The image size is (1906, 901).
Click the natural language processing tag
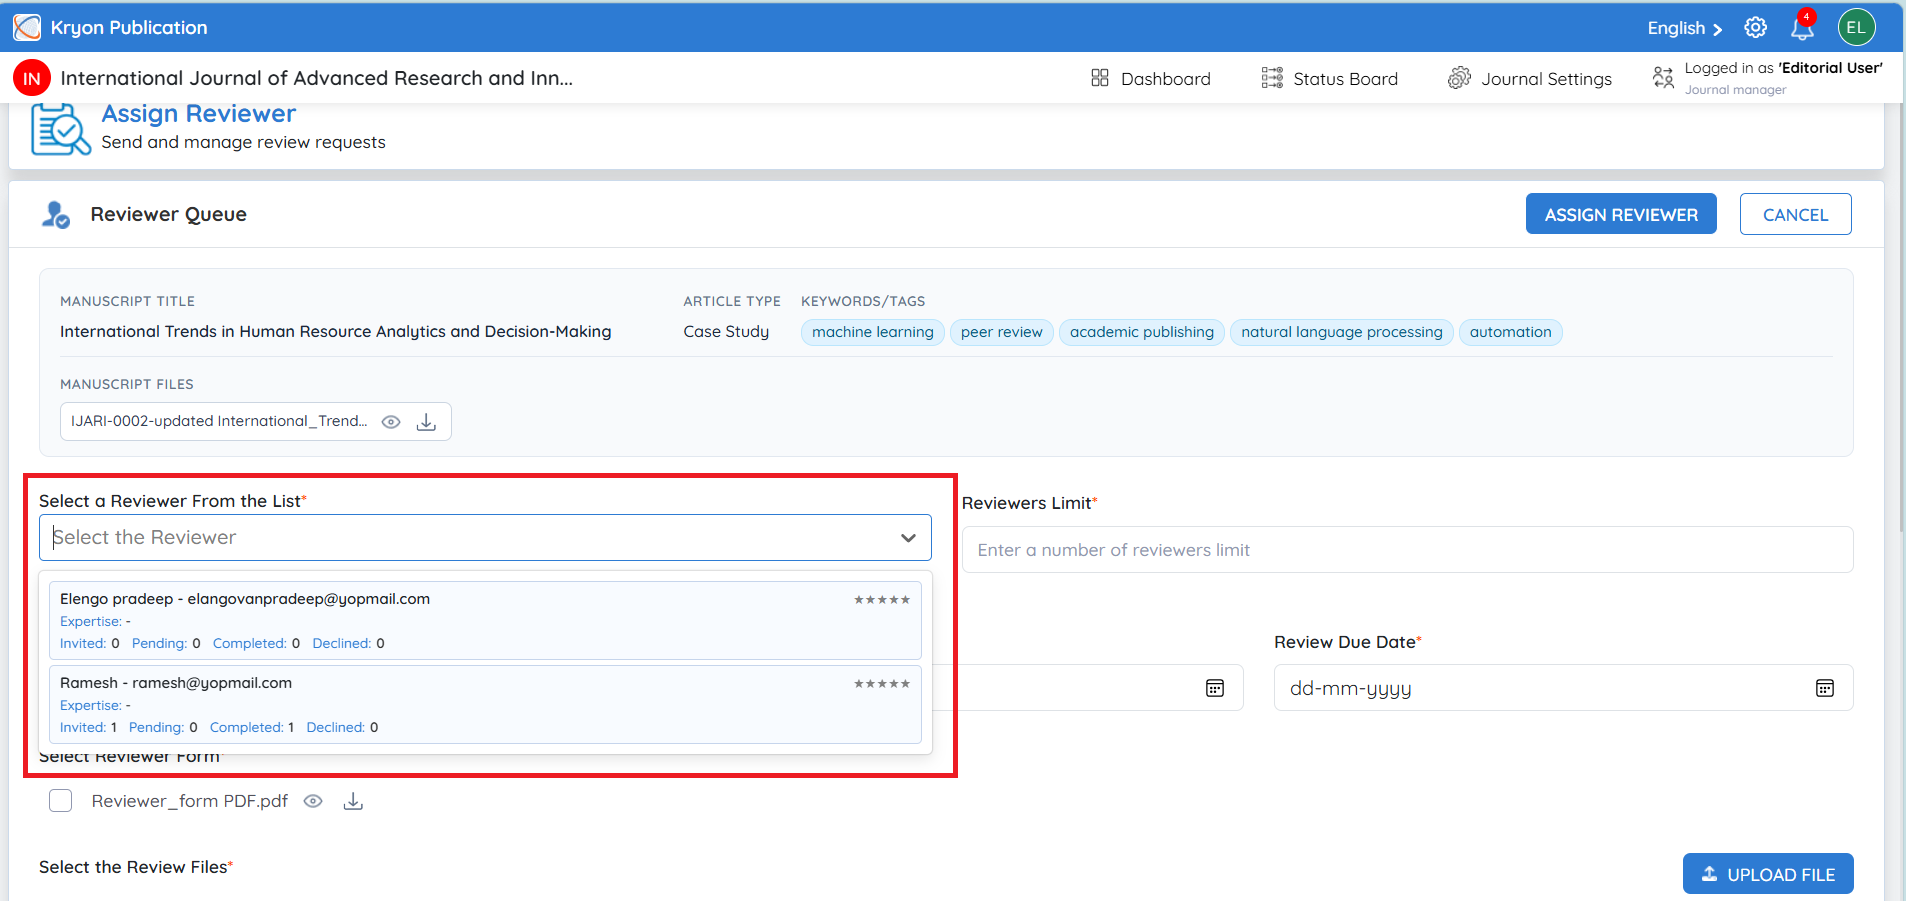pyautogui.click(x=1341, y=332)
